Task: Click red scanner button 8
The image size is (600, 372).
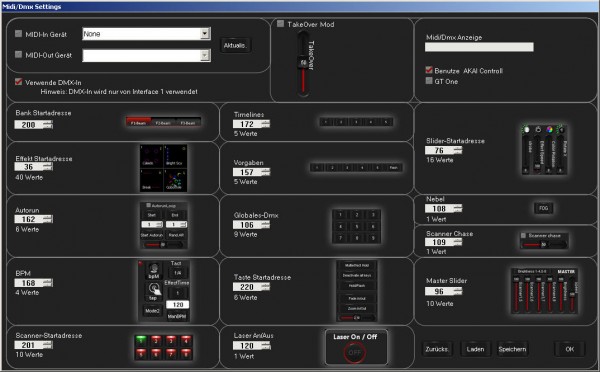Action: (186, 353)
